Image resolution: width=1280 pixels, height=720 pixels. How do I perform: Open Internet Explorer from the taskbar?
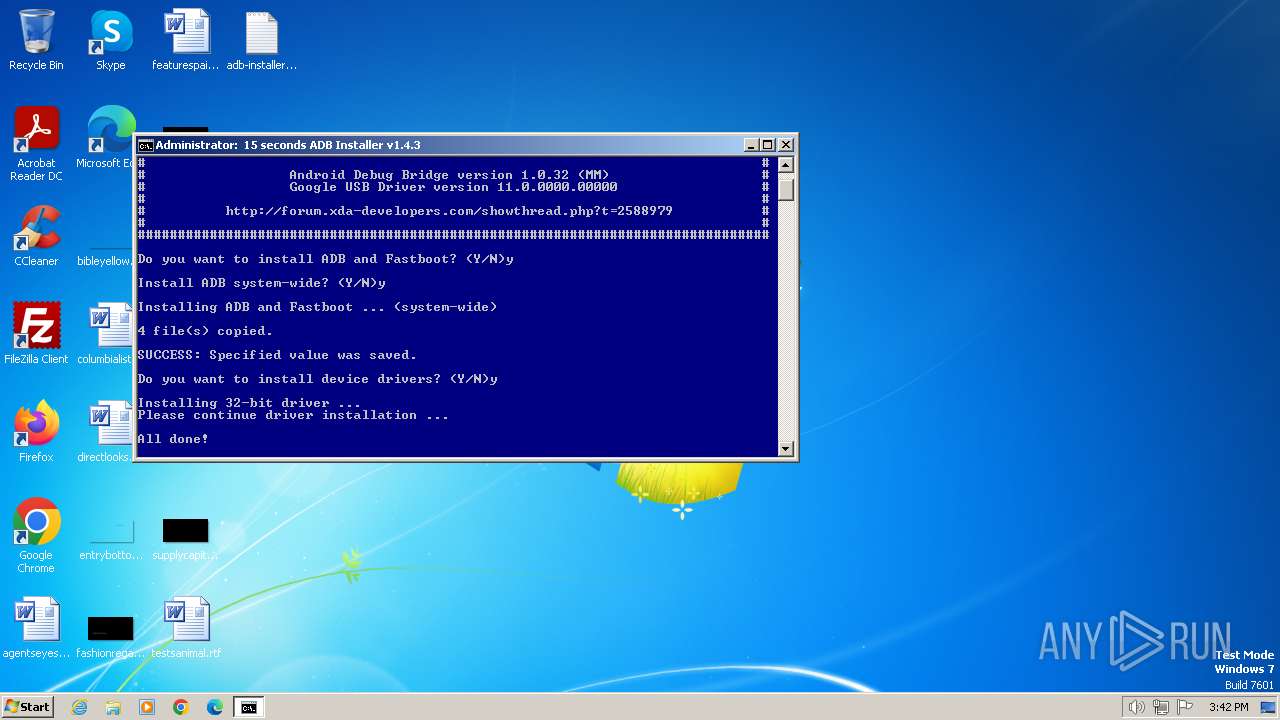click(x=79, y=707)
